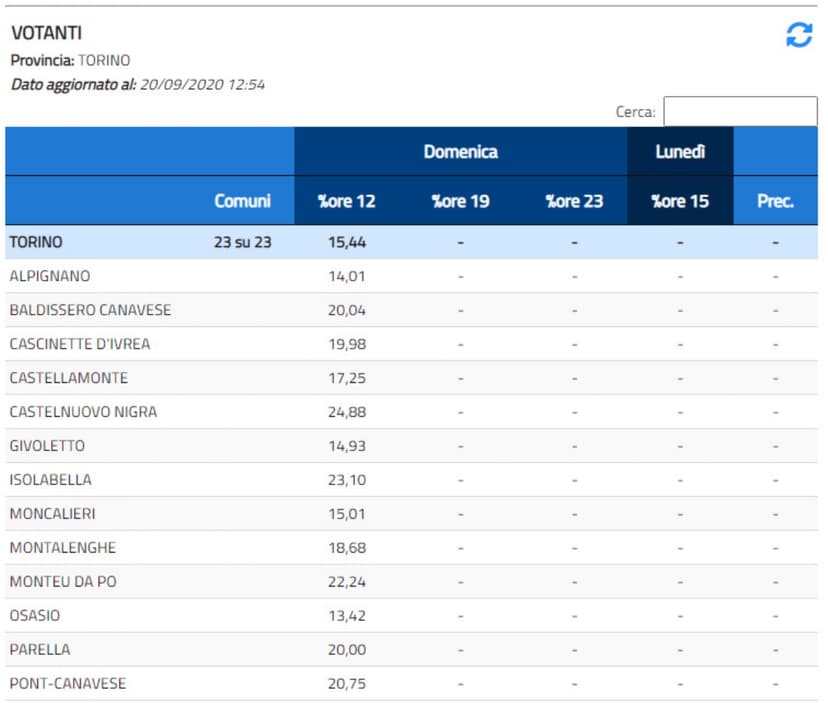Open the ALPIGNANO municipality row
This screenshot has height=703, width=828.
pyautogui.click(x=49, y=276)
